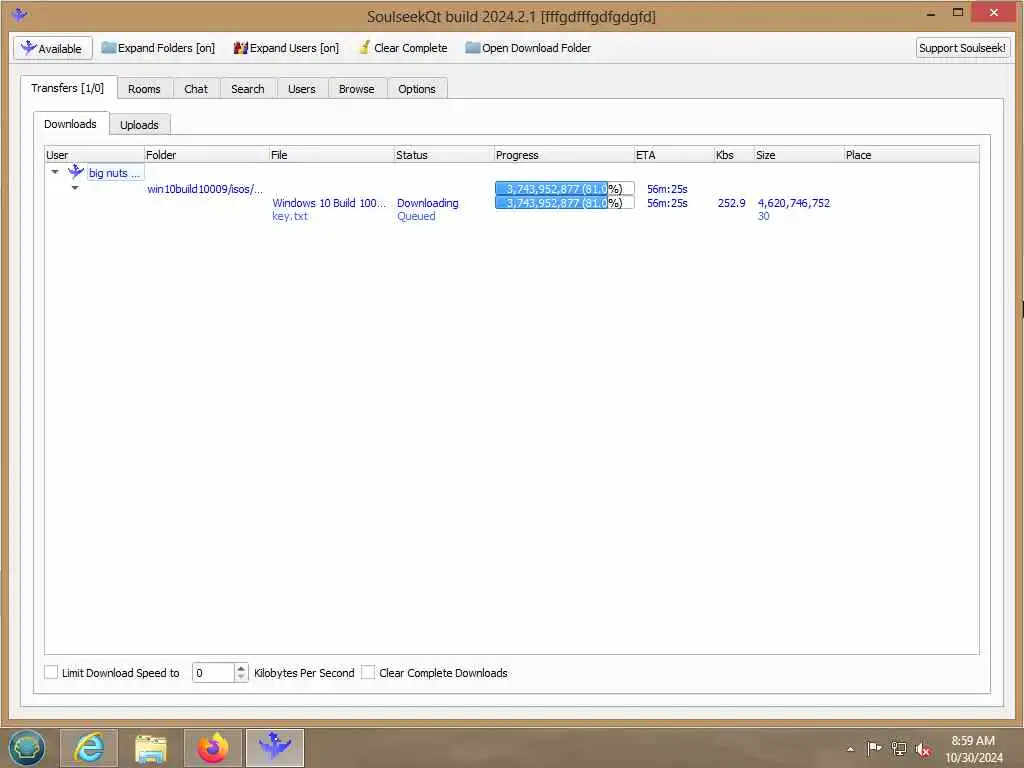Click the 252.9 Kbs value
Screen dimensions: 1024x768
[x=731, y=203]
